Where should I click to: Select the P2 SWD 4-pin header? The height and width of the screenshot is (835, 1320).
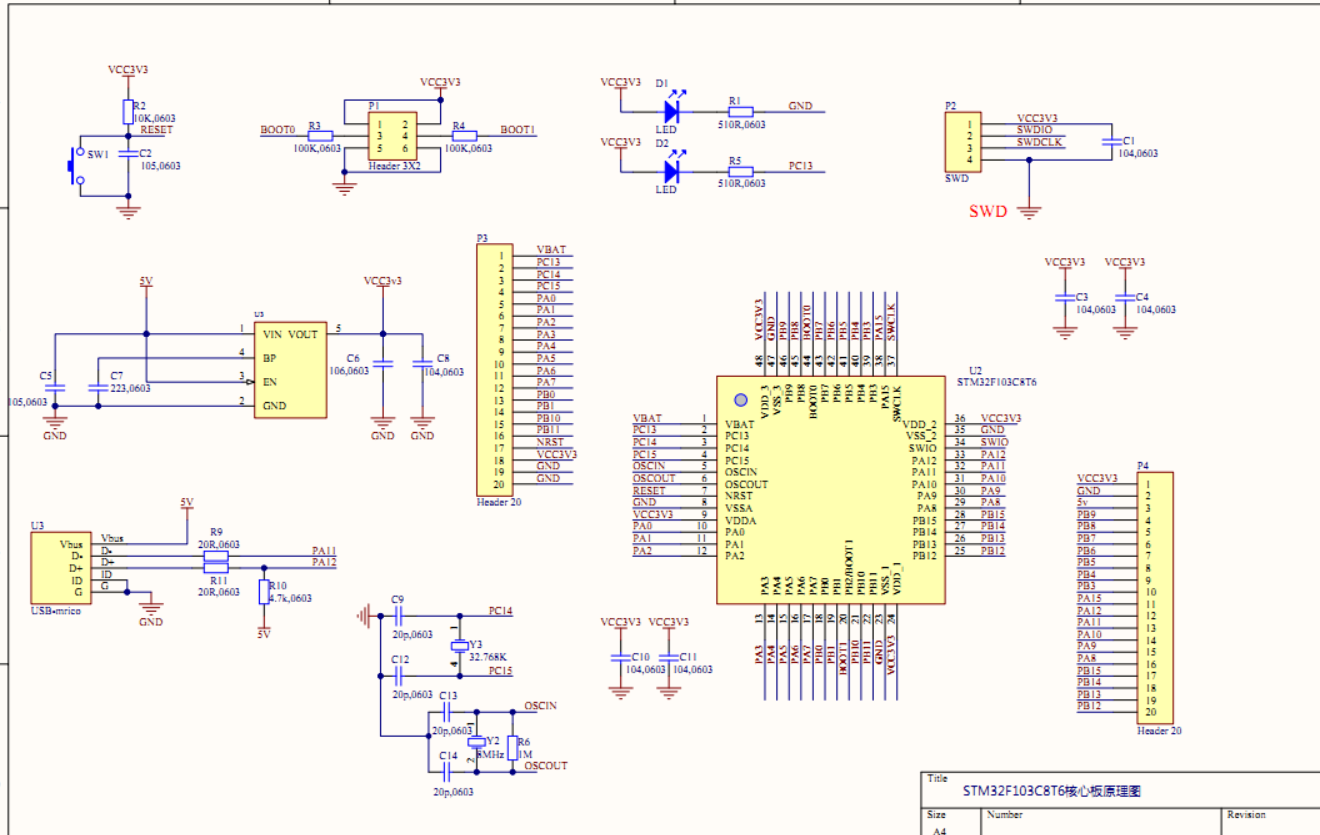962,142
